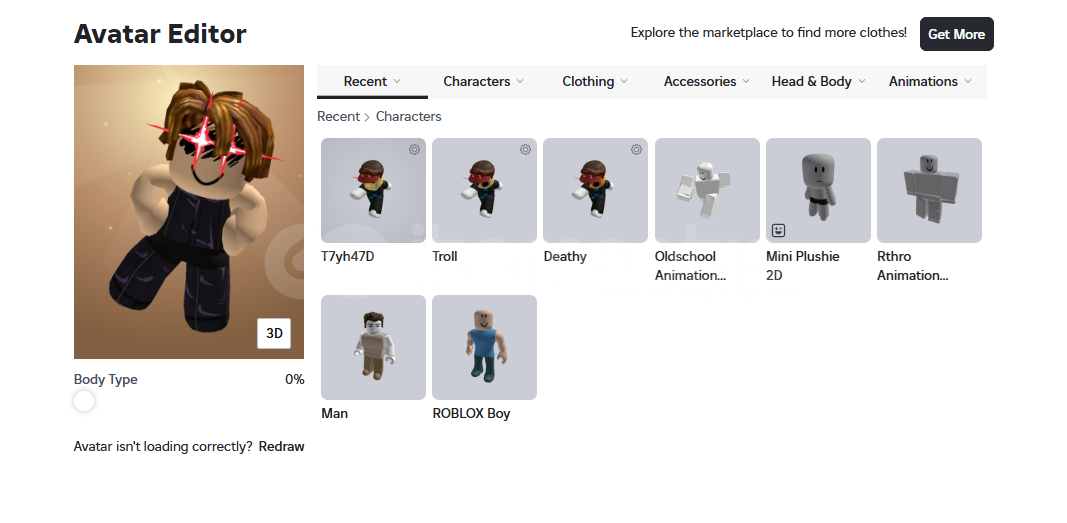Select the ROBLOX Boy character thumbnail
Screen dimensions: 1067x523
coord(485,348)
